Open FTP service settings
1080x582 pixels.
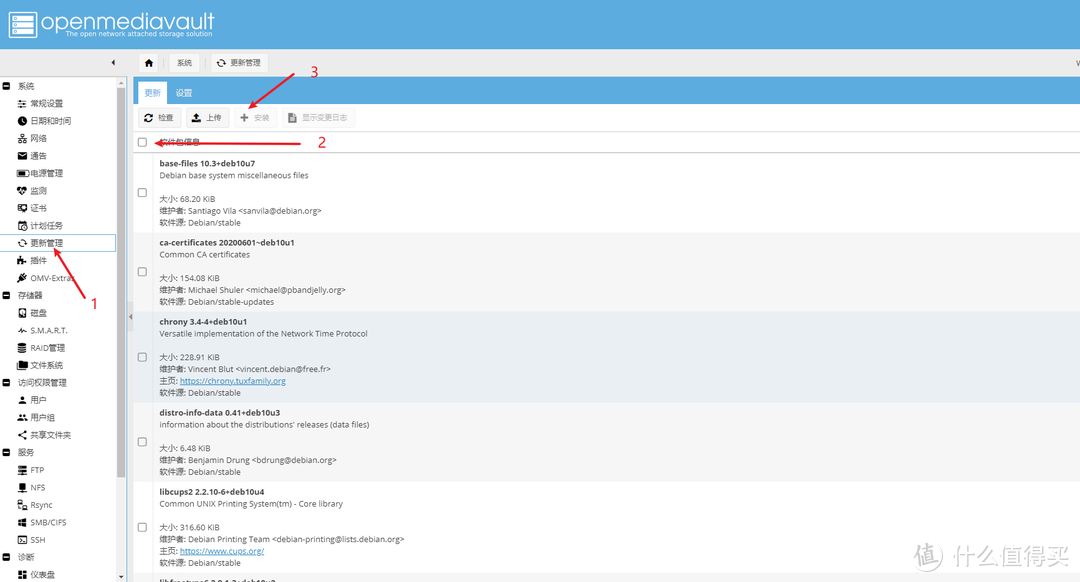point(31,470)
